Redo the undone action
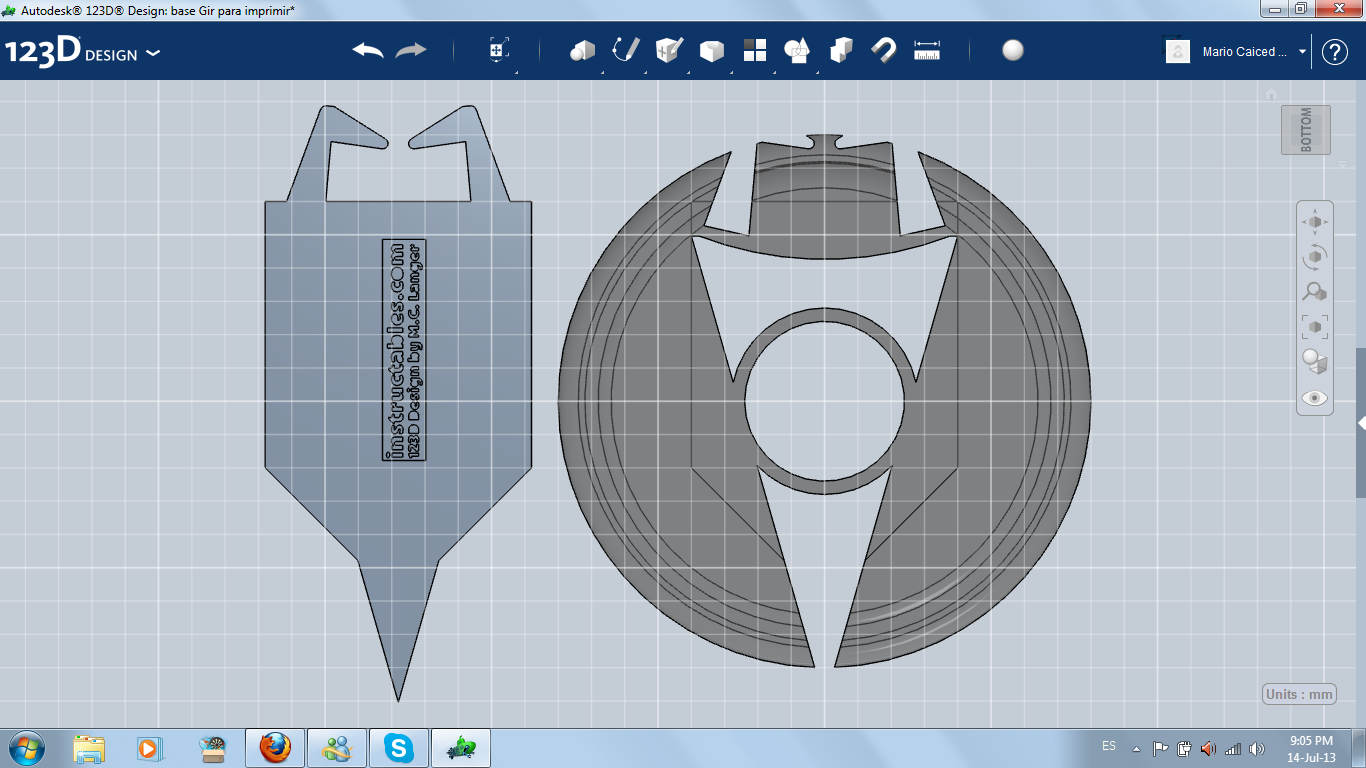The image size is (1366, 768). tap(411, 50)
